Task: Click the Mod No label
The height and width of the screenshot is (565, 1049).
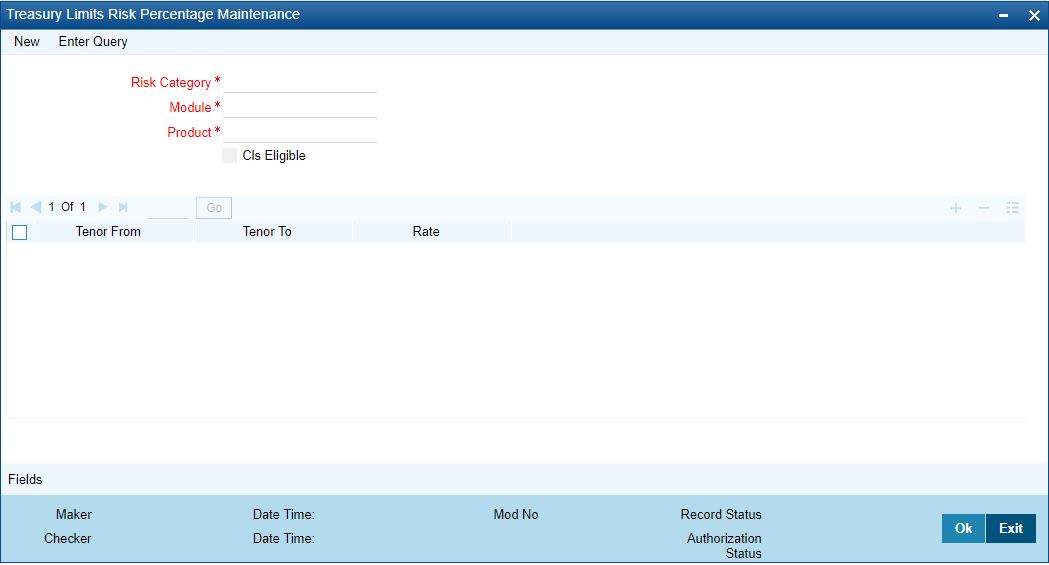Action: pyautogui.click(x=516, y=514)
